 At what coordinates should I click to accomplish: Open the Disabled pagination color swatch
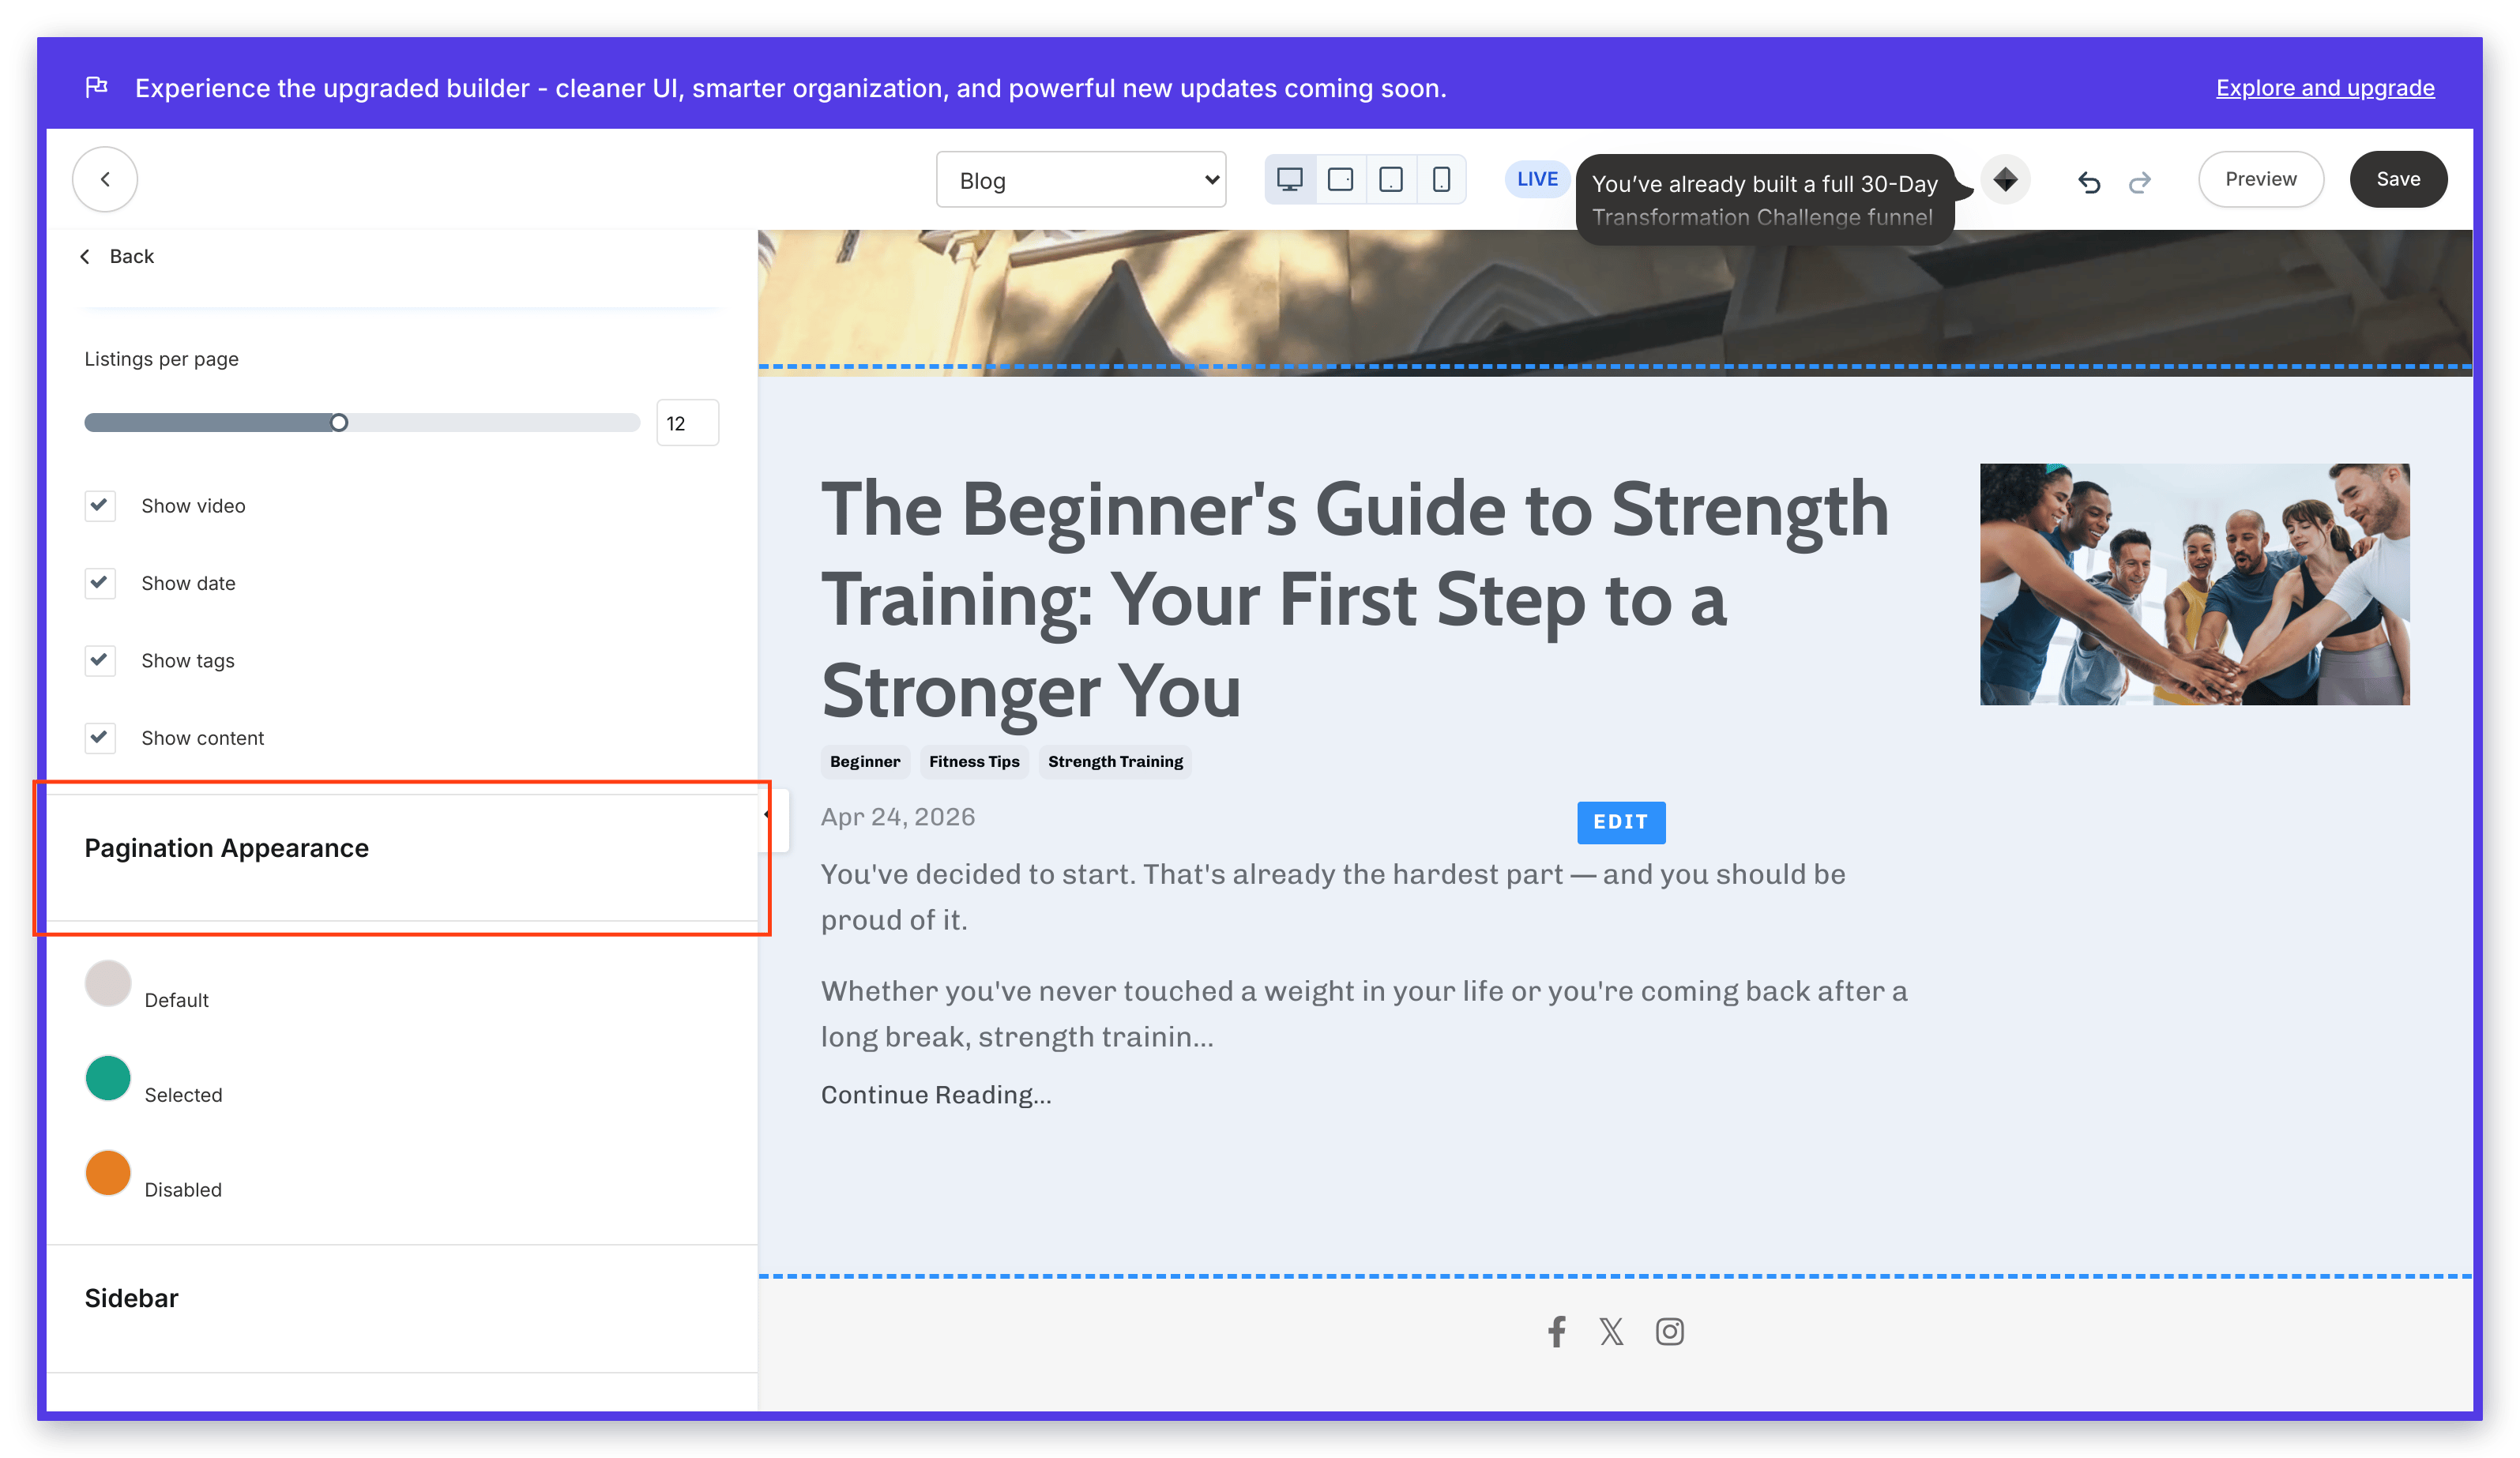coord(108,1173)
